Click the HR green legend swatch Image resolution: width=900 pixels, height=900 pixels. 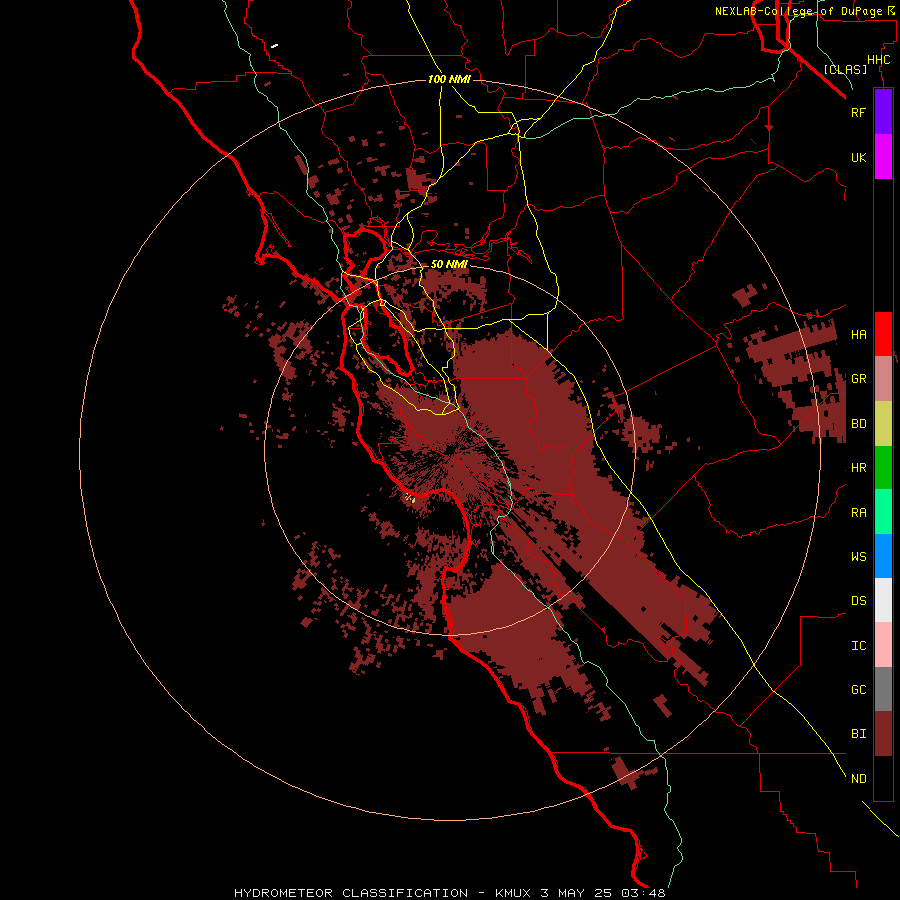click(x=883, y=468)
